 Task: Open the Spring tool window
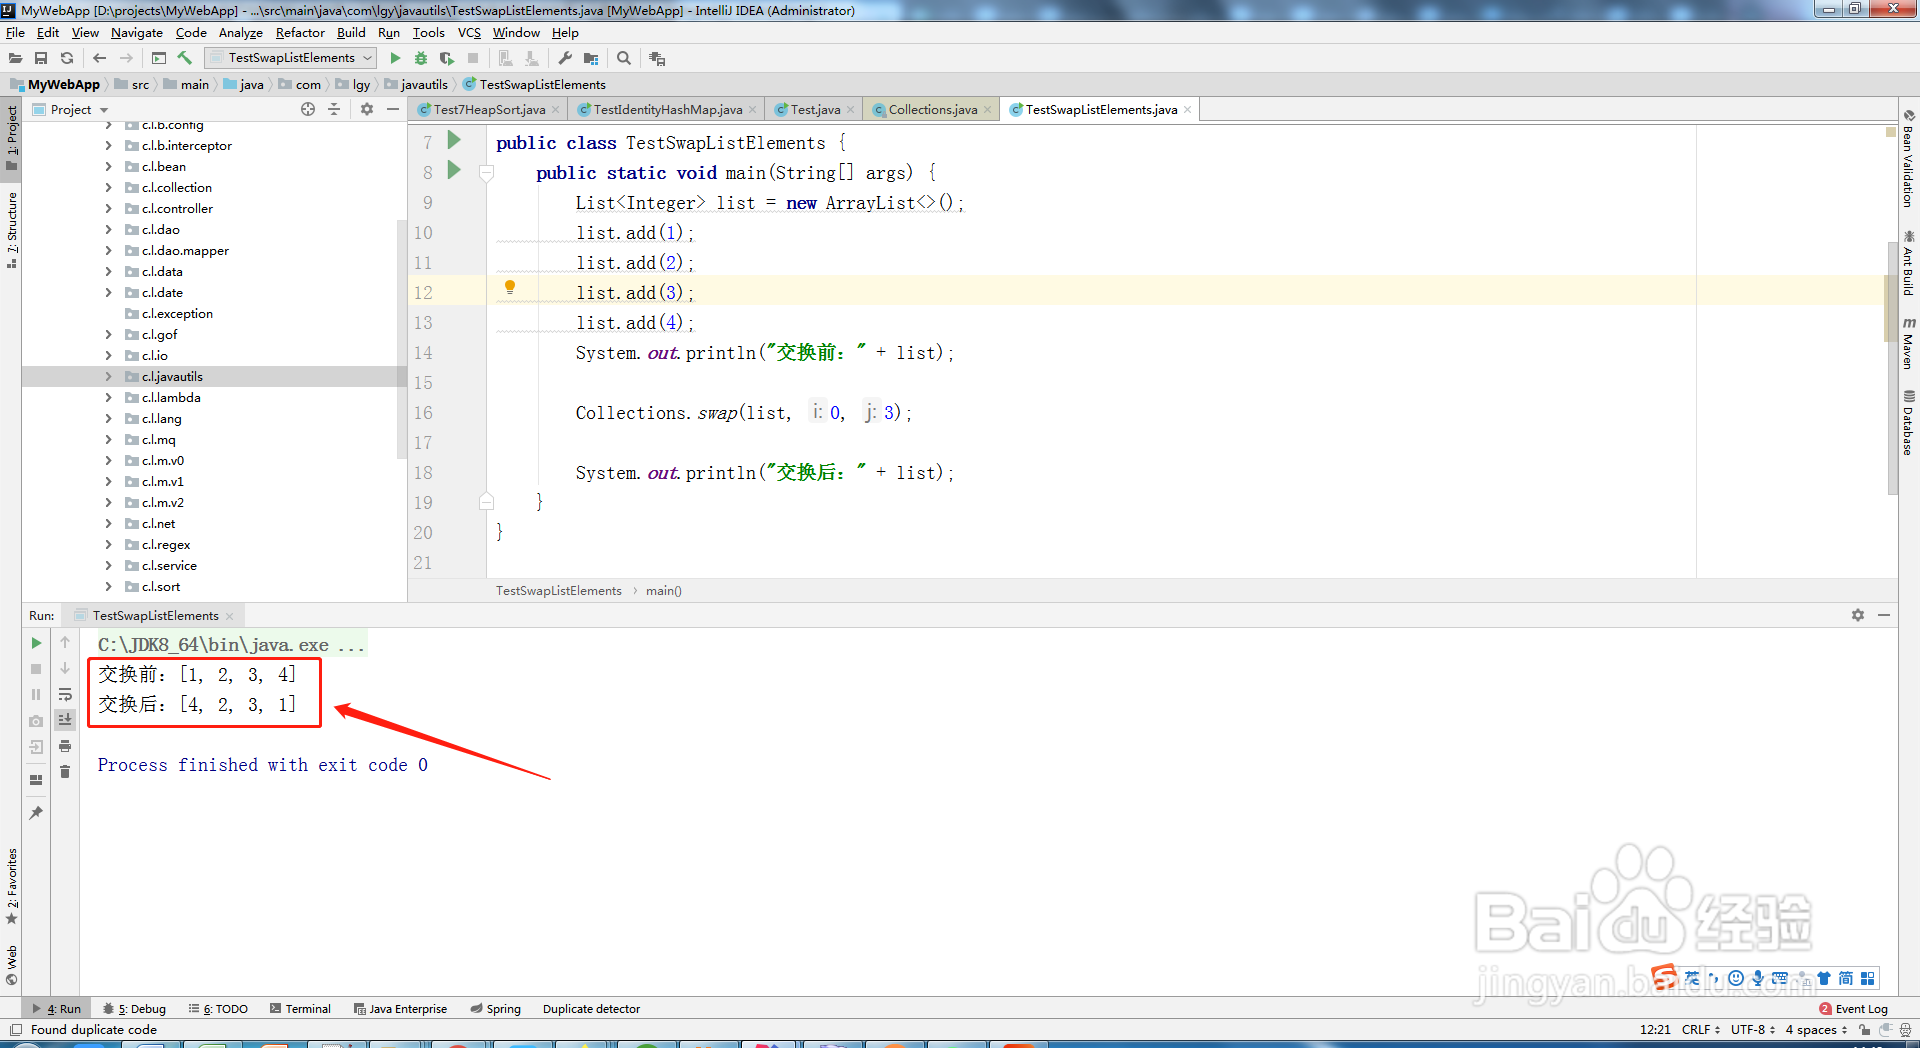click(496, 1008)
